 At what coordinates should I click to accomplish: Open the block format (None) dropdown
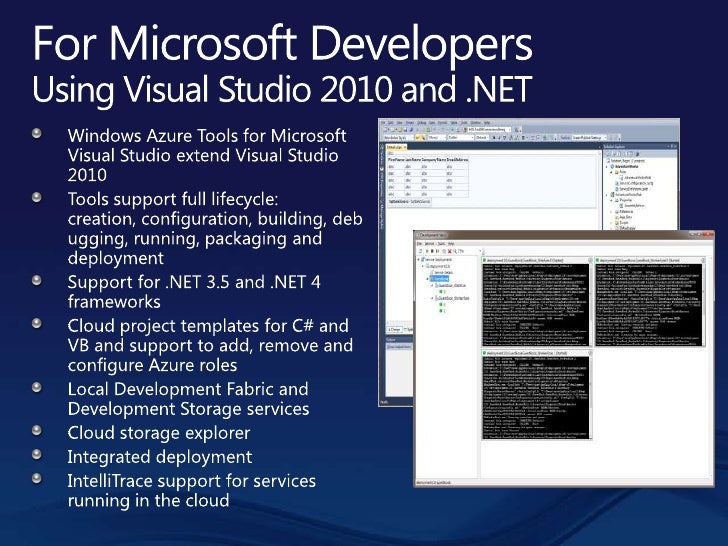[x=437, y=137]
